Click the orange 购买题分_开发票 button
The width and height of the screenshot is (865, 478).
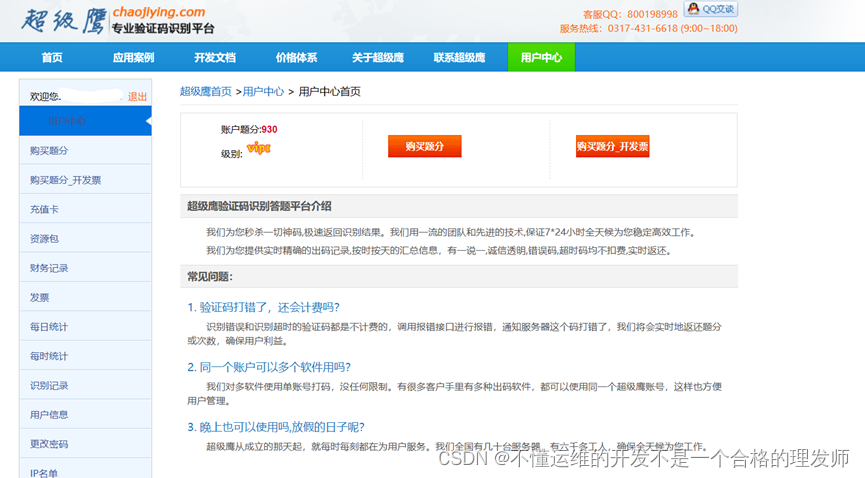612,146
